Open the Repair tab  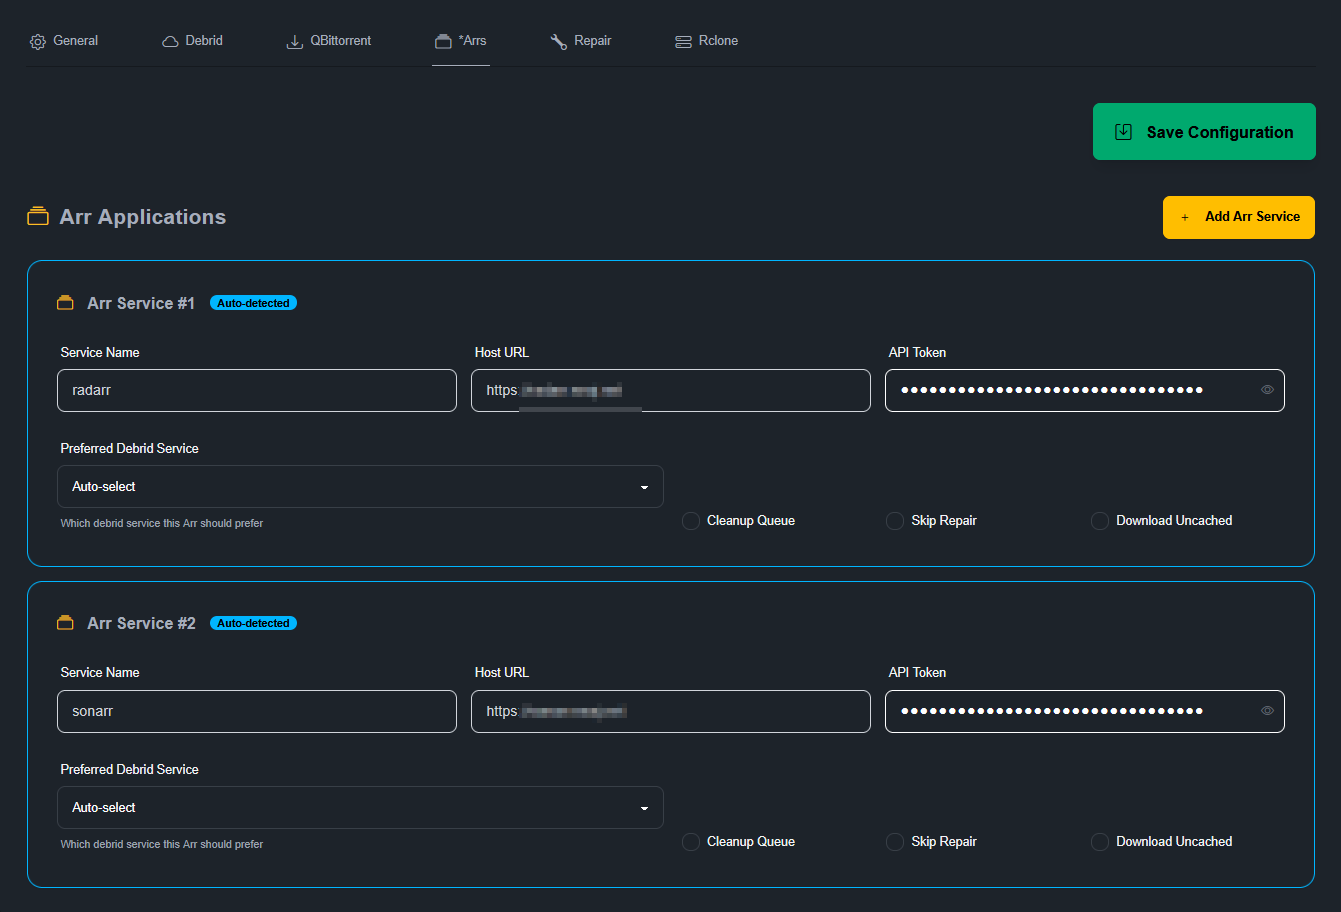(x=581, y=41)
